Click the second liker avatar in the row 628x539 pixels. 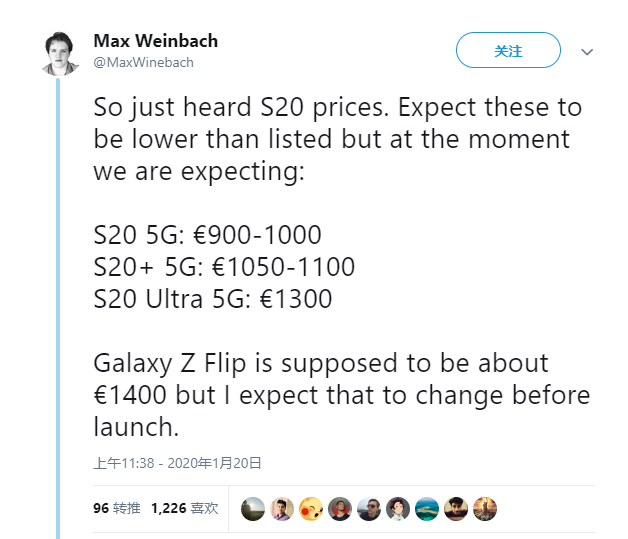(x=282, y=508)
